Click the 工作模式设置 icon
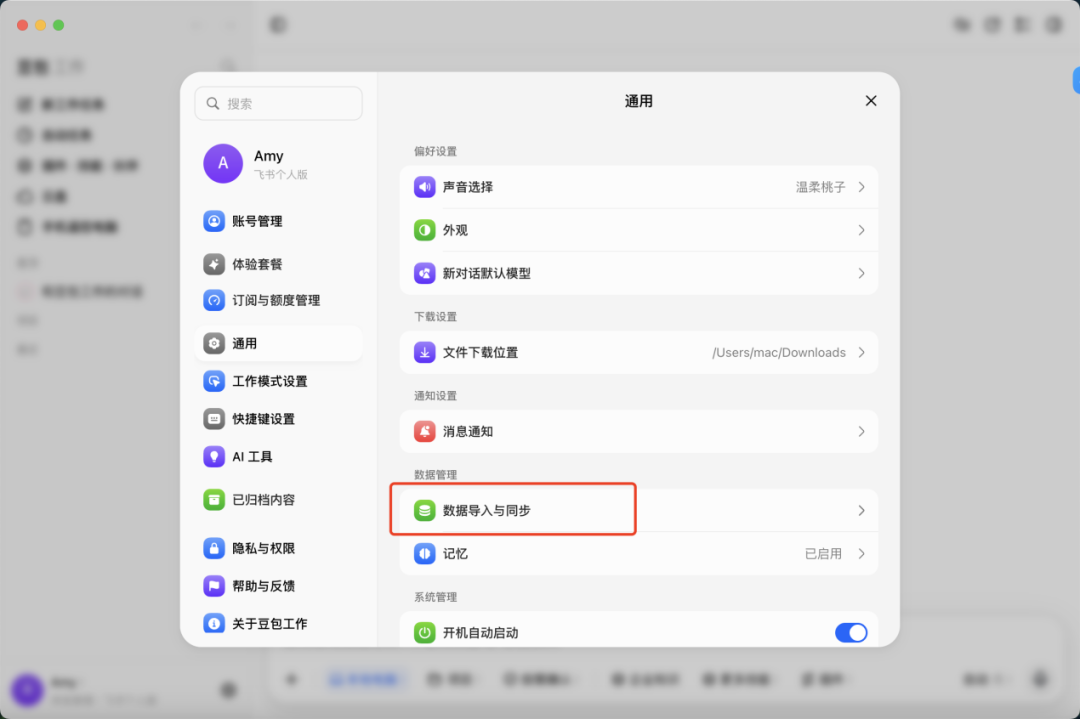 (214, 381)
